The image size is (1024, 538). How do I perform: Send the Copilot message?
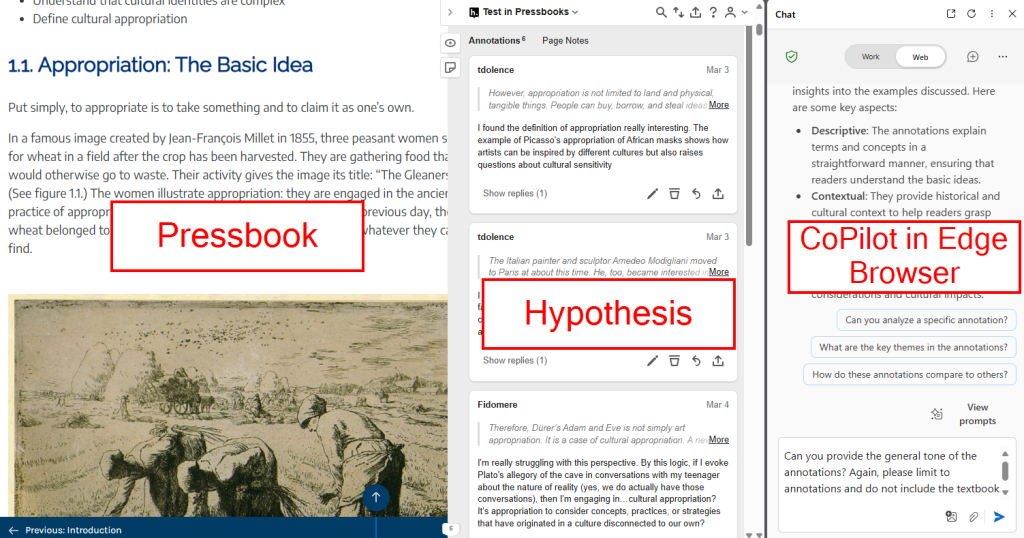[999, 516]
